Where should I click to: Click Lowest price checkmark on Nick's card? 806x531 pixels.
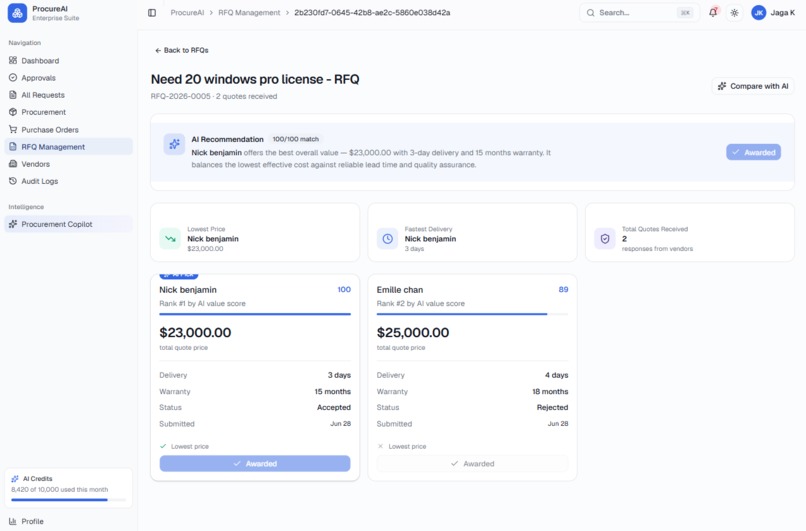pyautogui.click(x=163, y=446)
